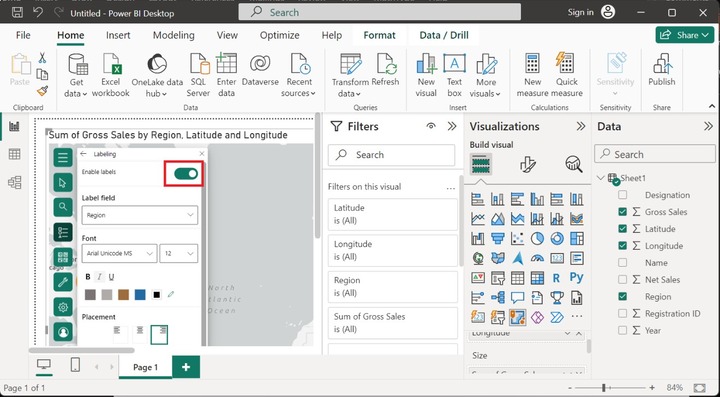Check the Net Sales field checkbox
Viewport: 720px width, 397px height.
click(622, 280)
